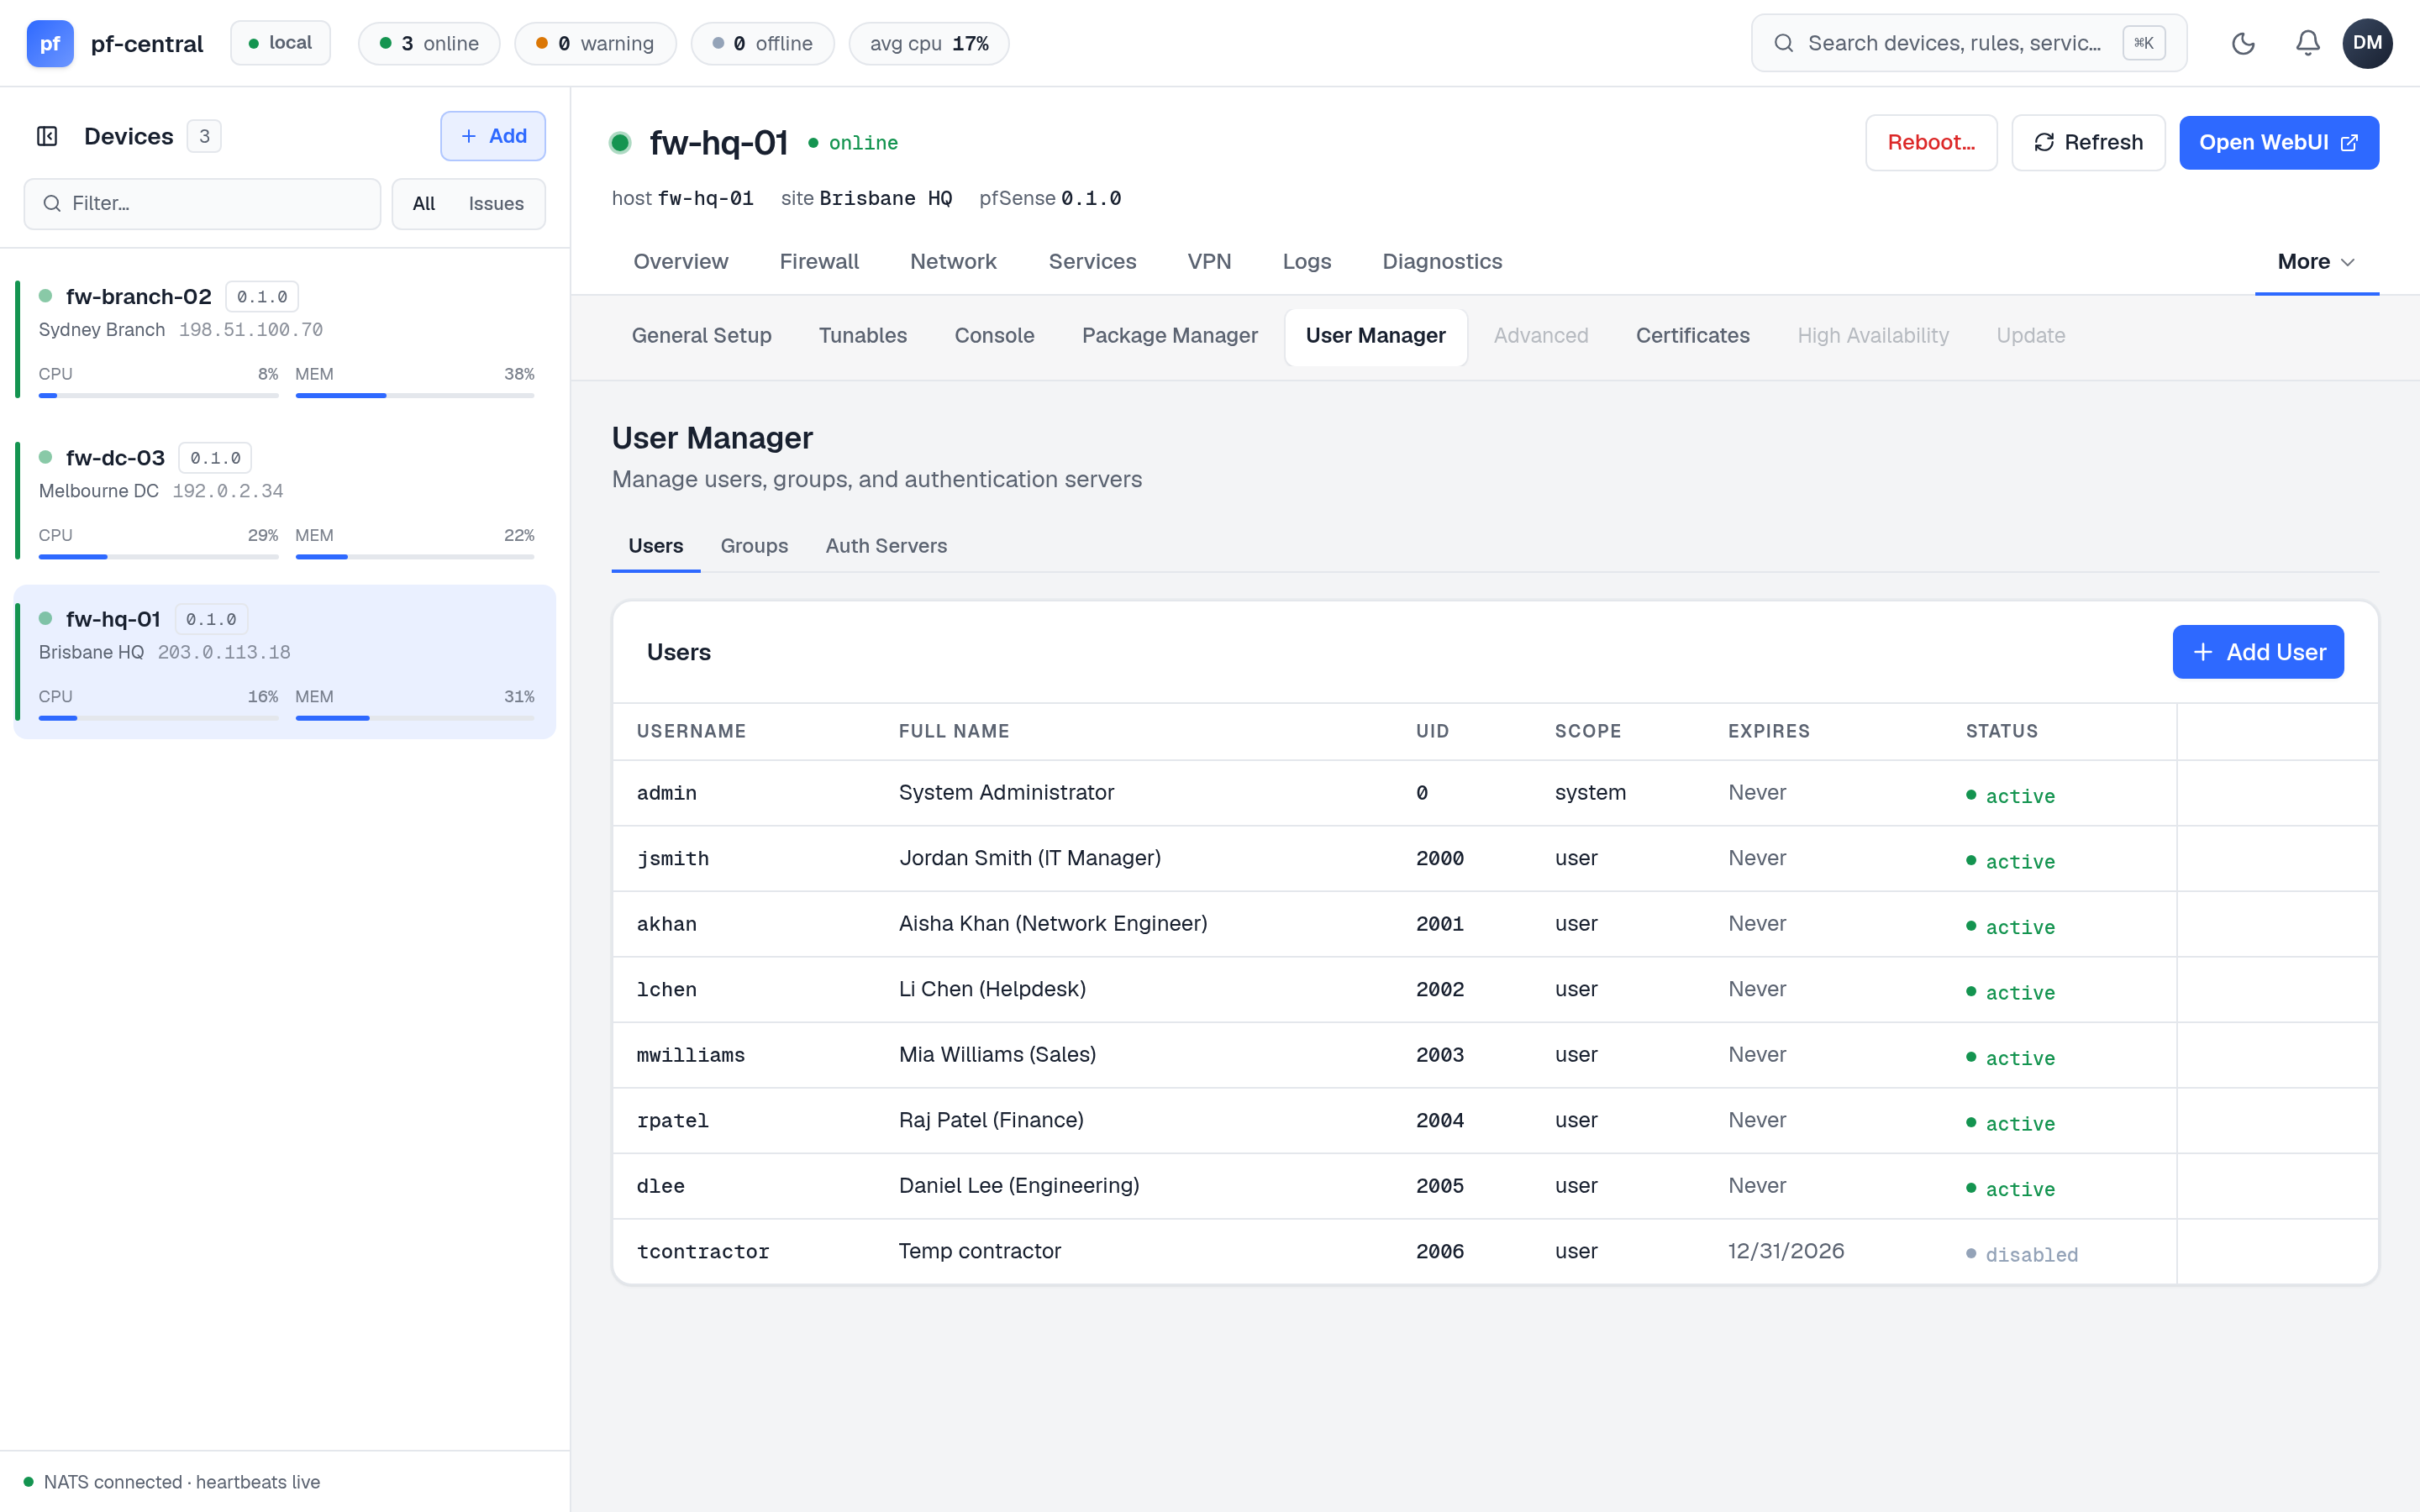Click the 12/31/2026 expiry value
The image size is (2420, 1512).
[x=1786, y=1251]
